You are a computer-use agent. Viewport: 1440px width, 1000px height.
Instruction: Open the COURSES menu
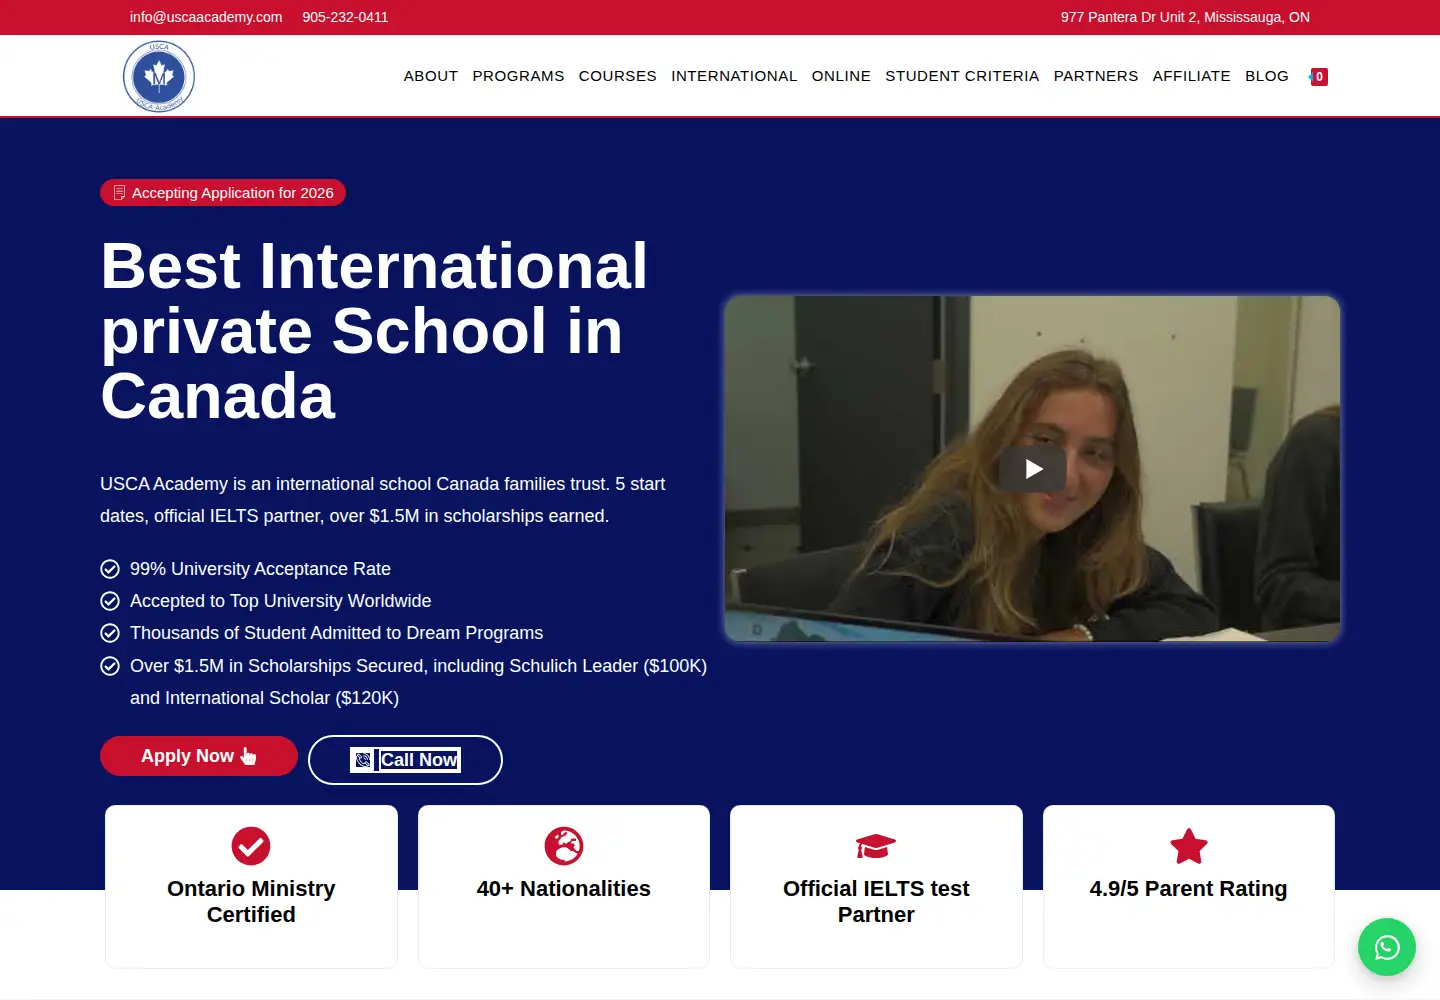618,76
